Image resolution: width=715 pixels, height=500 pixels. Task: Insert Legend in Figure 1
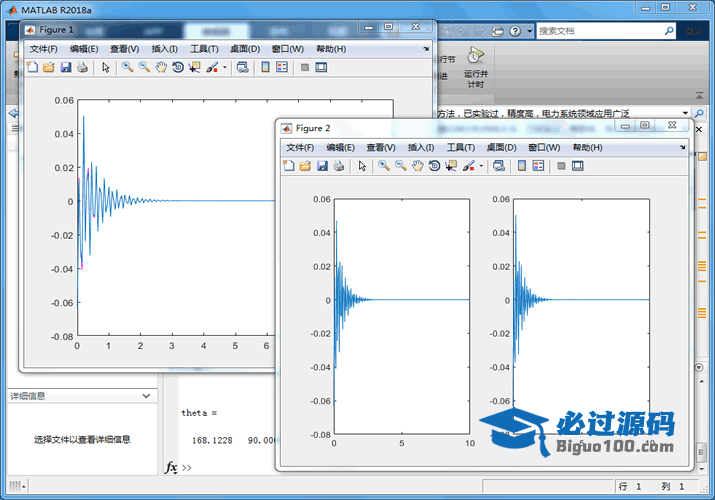tap(282, 67)
